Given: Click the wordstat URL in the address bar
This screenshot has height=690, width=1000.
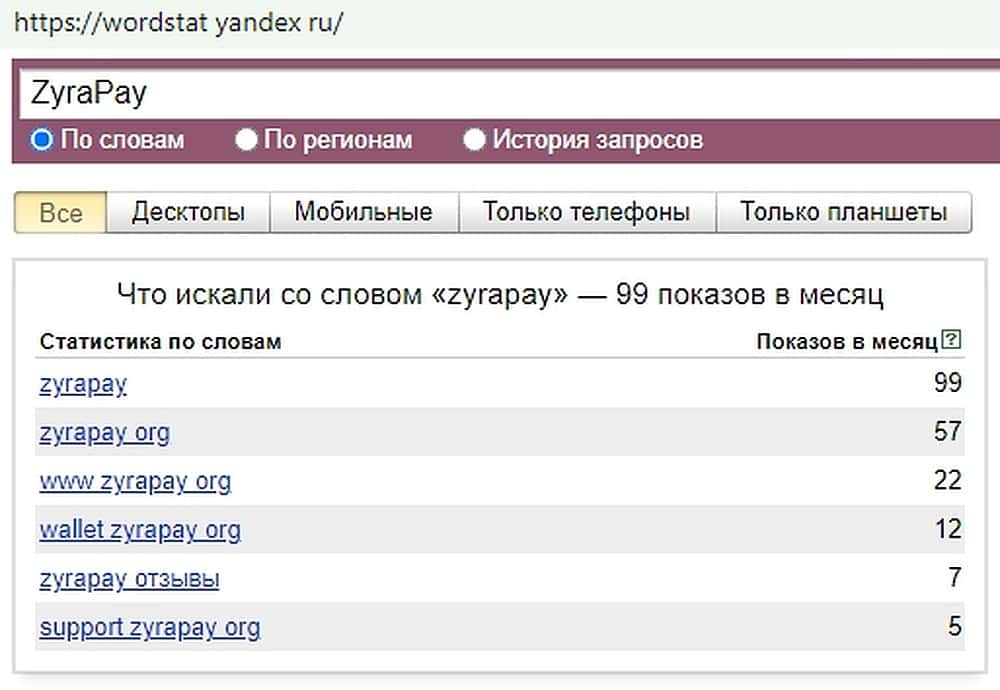Looking at the screenshot, I should [x=179, y=23].
